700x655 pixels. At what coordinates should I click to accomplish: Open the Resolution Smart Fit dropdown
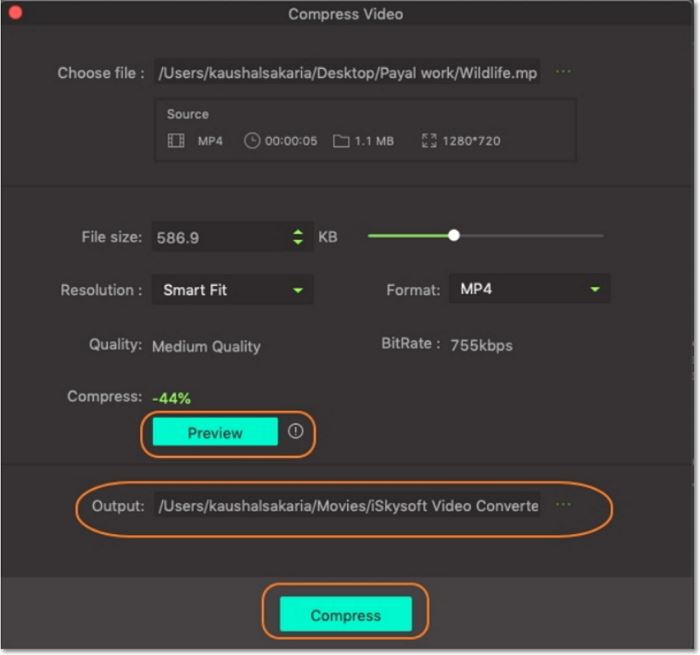pyautogui.click(x=232, y=290)
